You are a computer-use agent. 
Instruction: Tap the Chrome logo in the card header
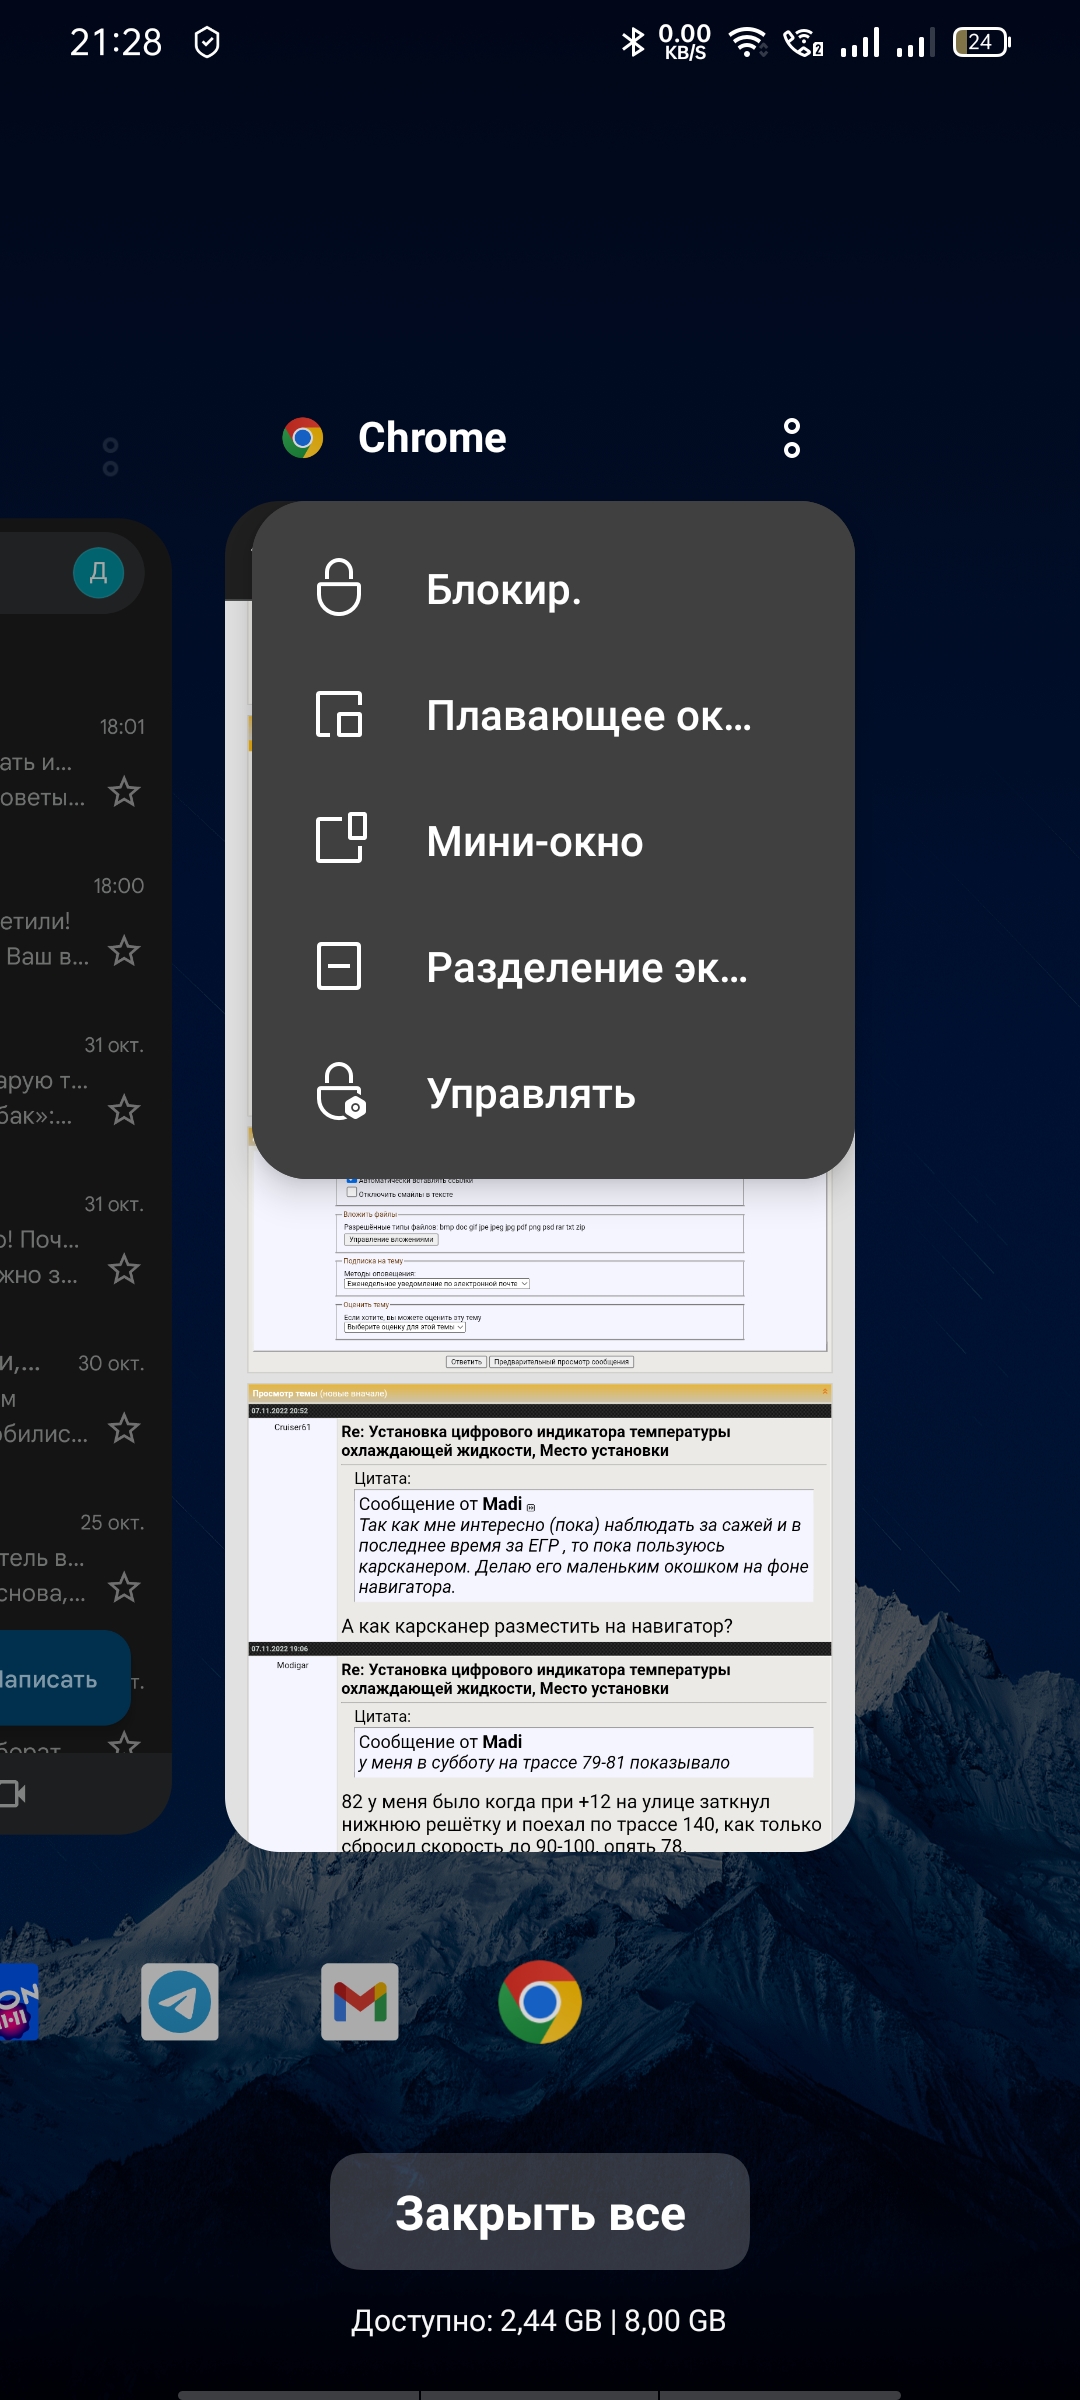302,438
